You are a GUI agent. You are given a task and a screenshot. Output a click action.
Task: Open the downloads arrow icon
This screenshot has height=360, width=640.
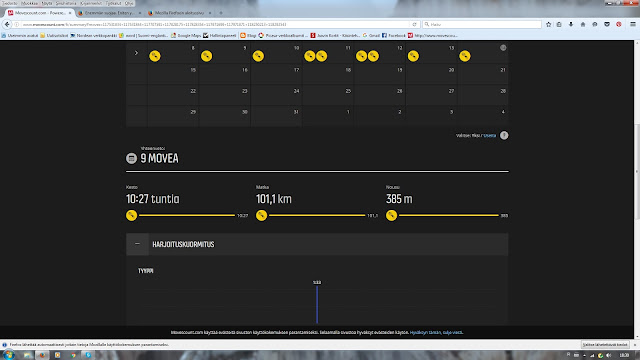coord(571,24)
